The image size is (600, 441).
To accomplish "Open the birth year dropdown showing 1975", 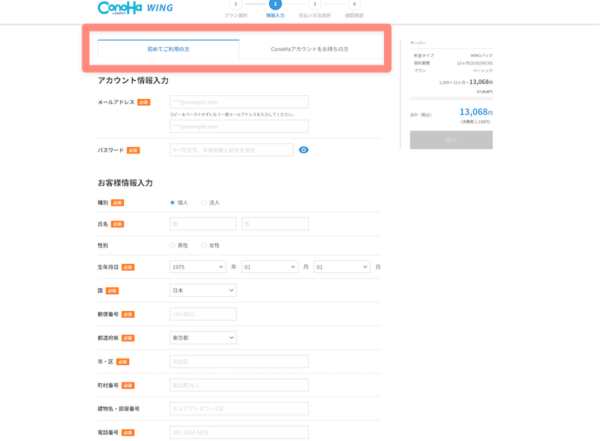I will (x=198, y=267).
